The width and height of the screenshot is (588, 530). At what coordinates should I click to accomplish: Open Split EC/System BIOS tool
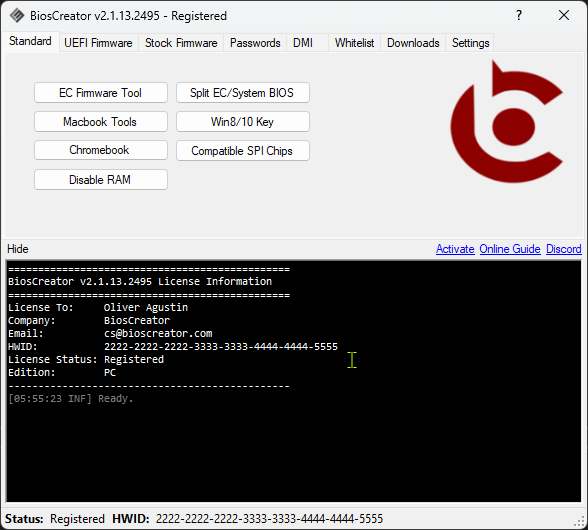243,93
